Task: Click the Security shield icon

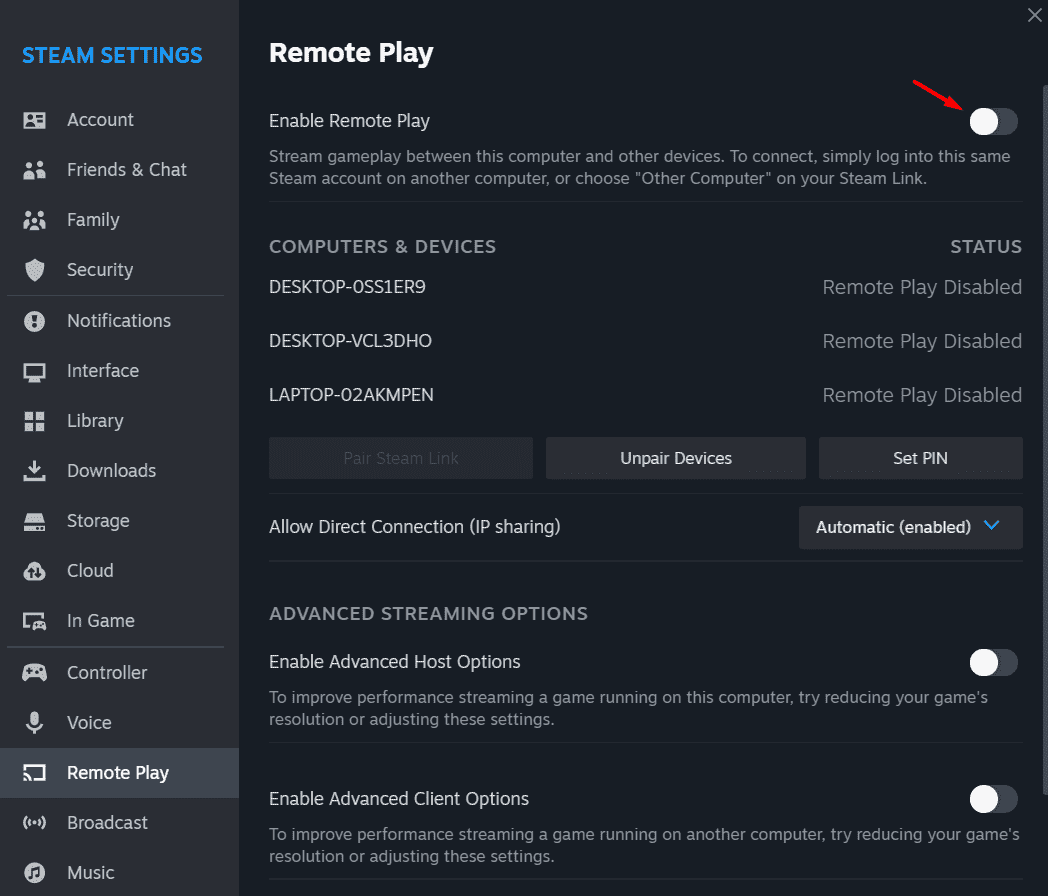Action: [35, 269]
